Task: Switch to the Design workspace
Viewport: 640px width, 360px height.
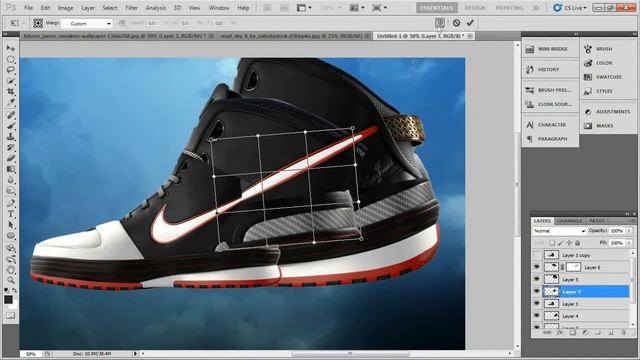Action: pos(475,8)
